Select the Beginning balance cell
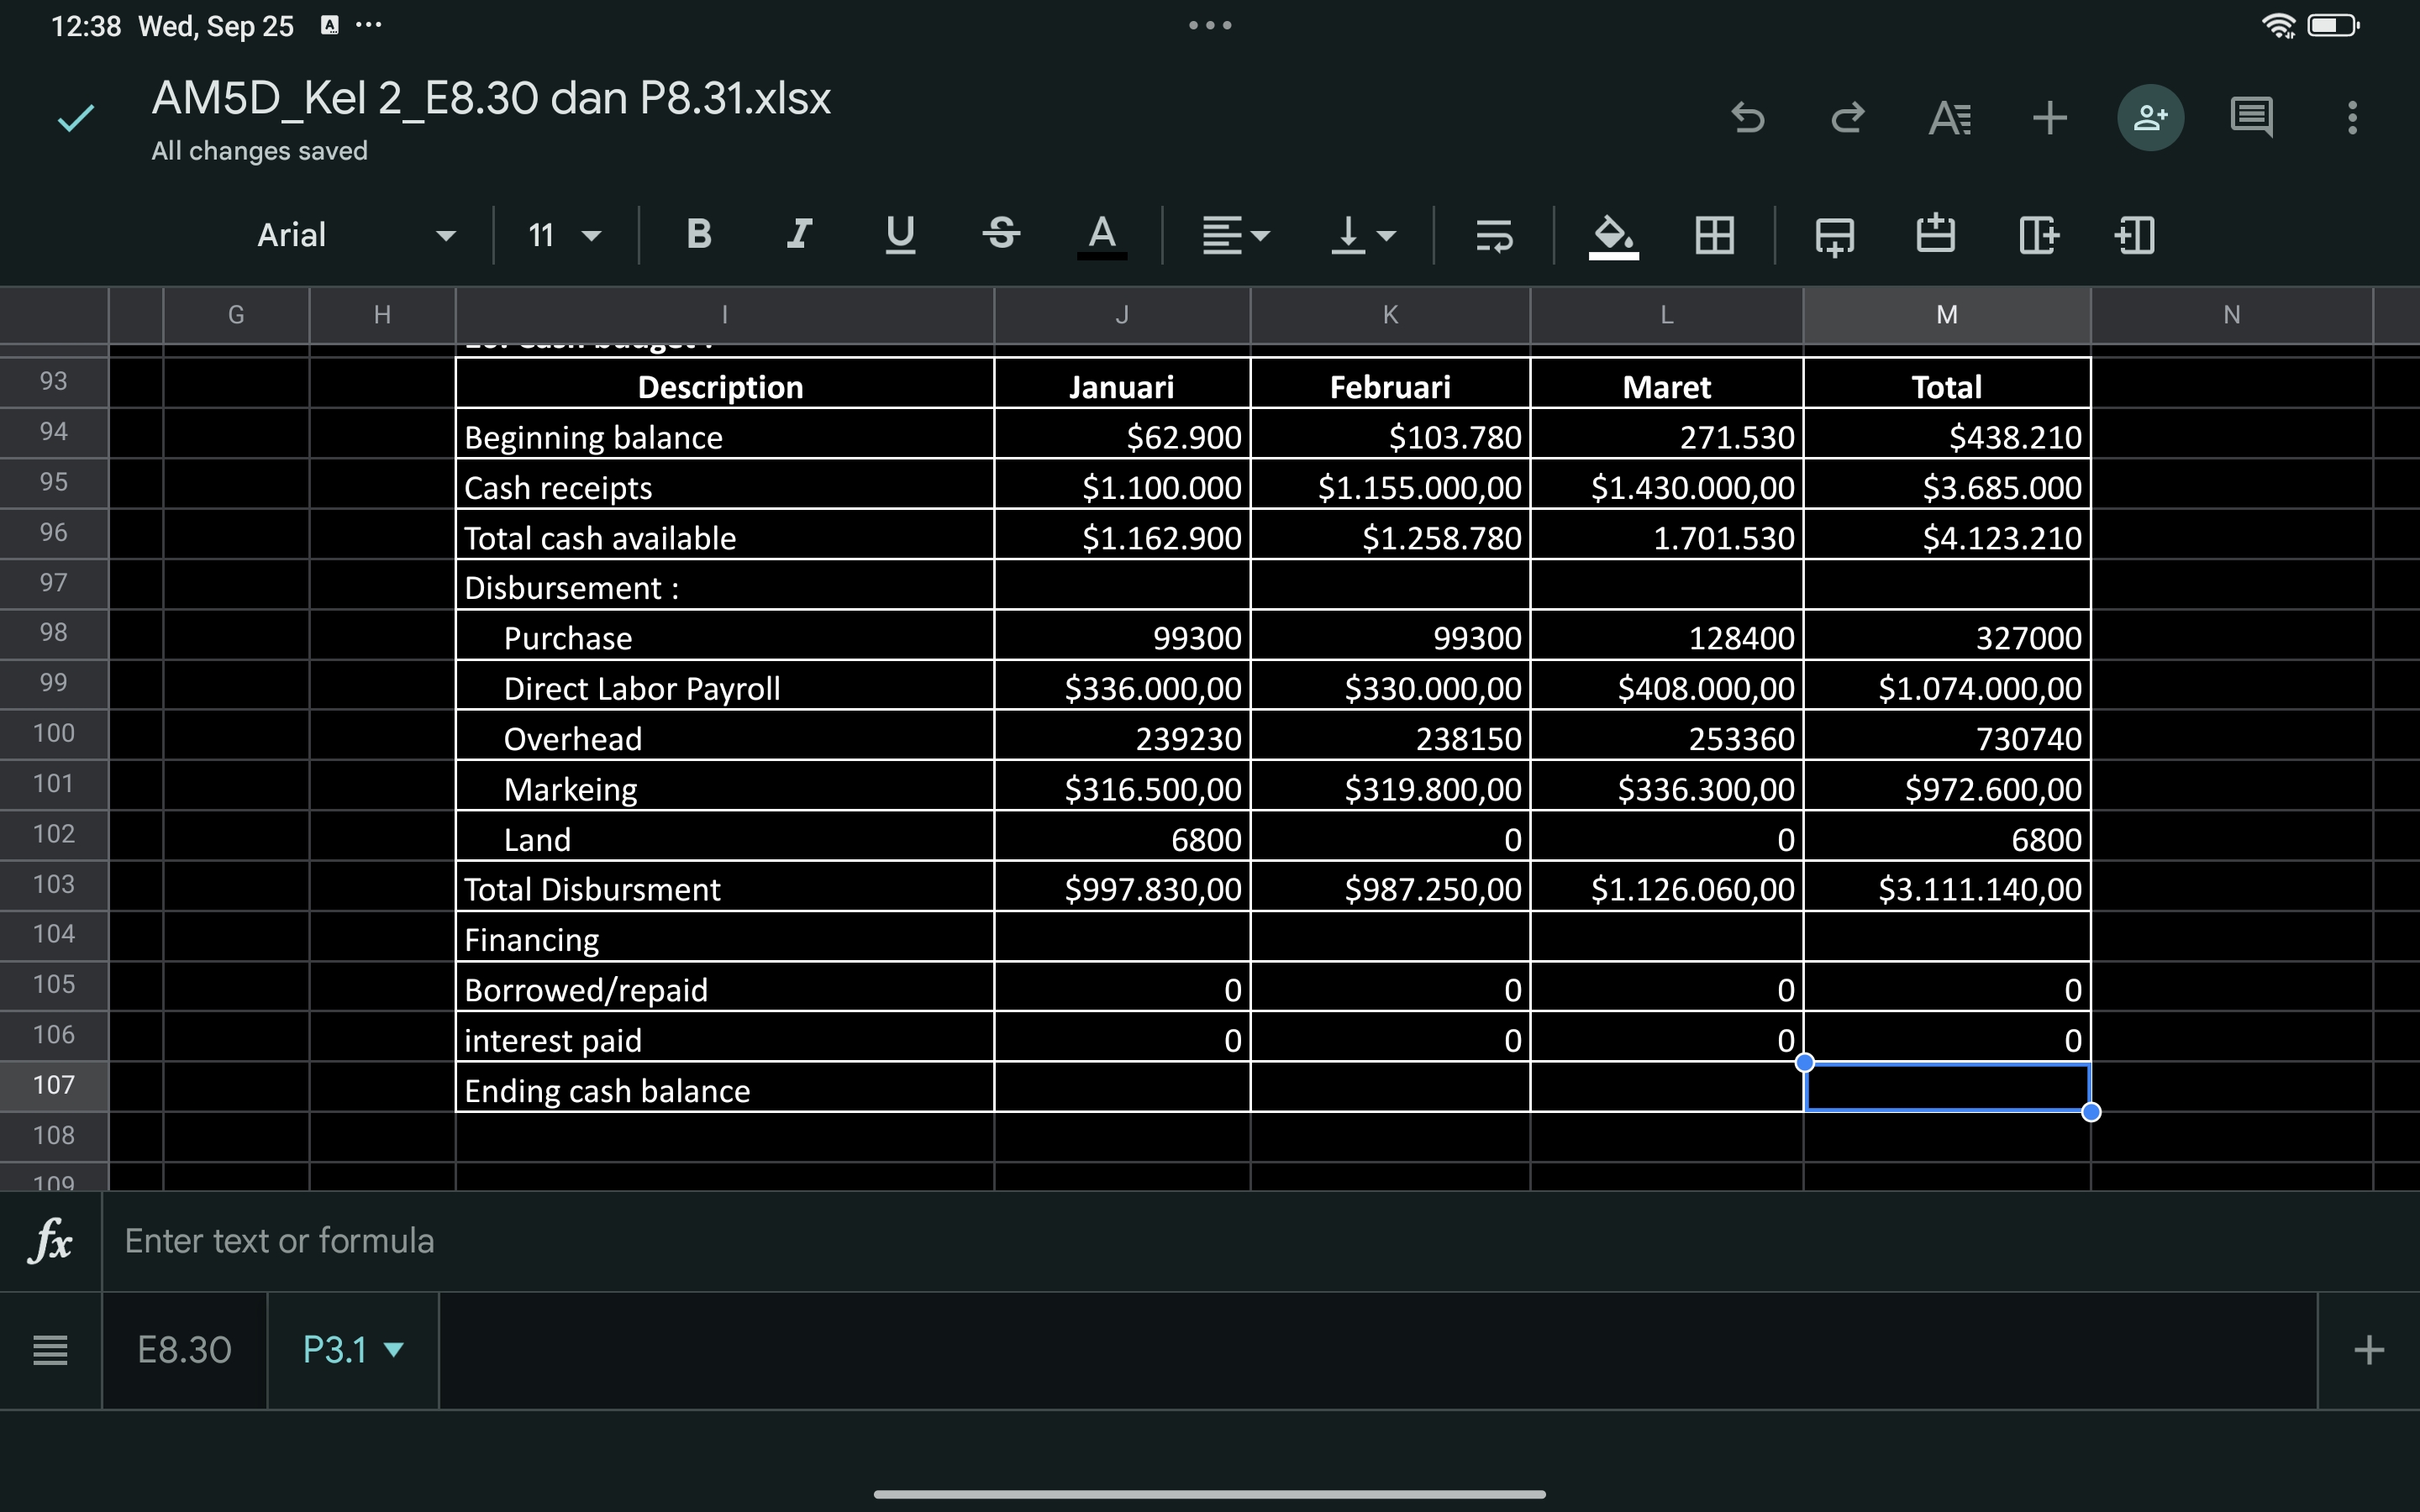Viewport: 2420px width, 1512px height. coord(724,435)
